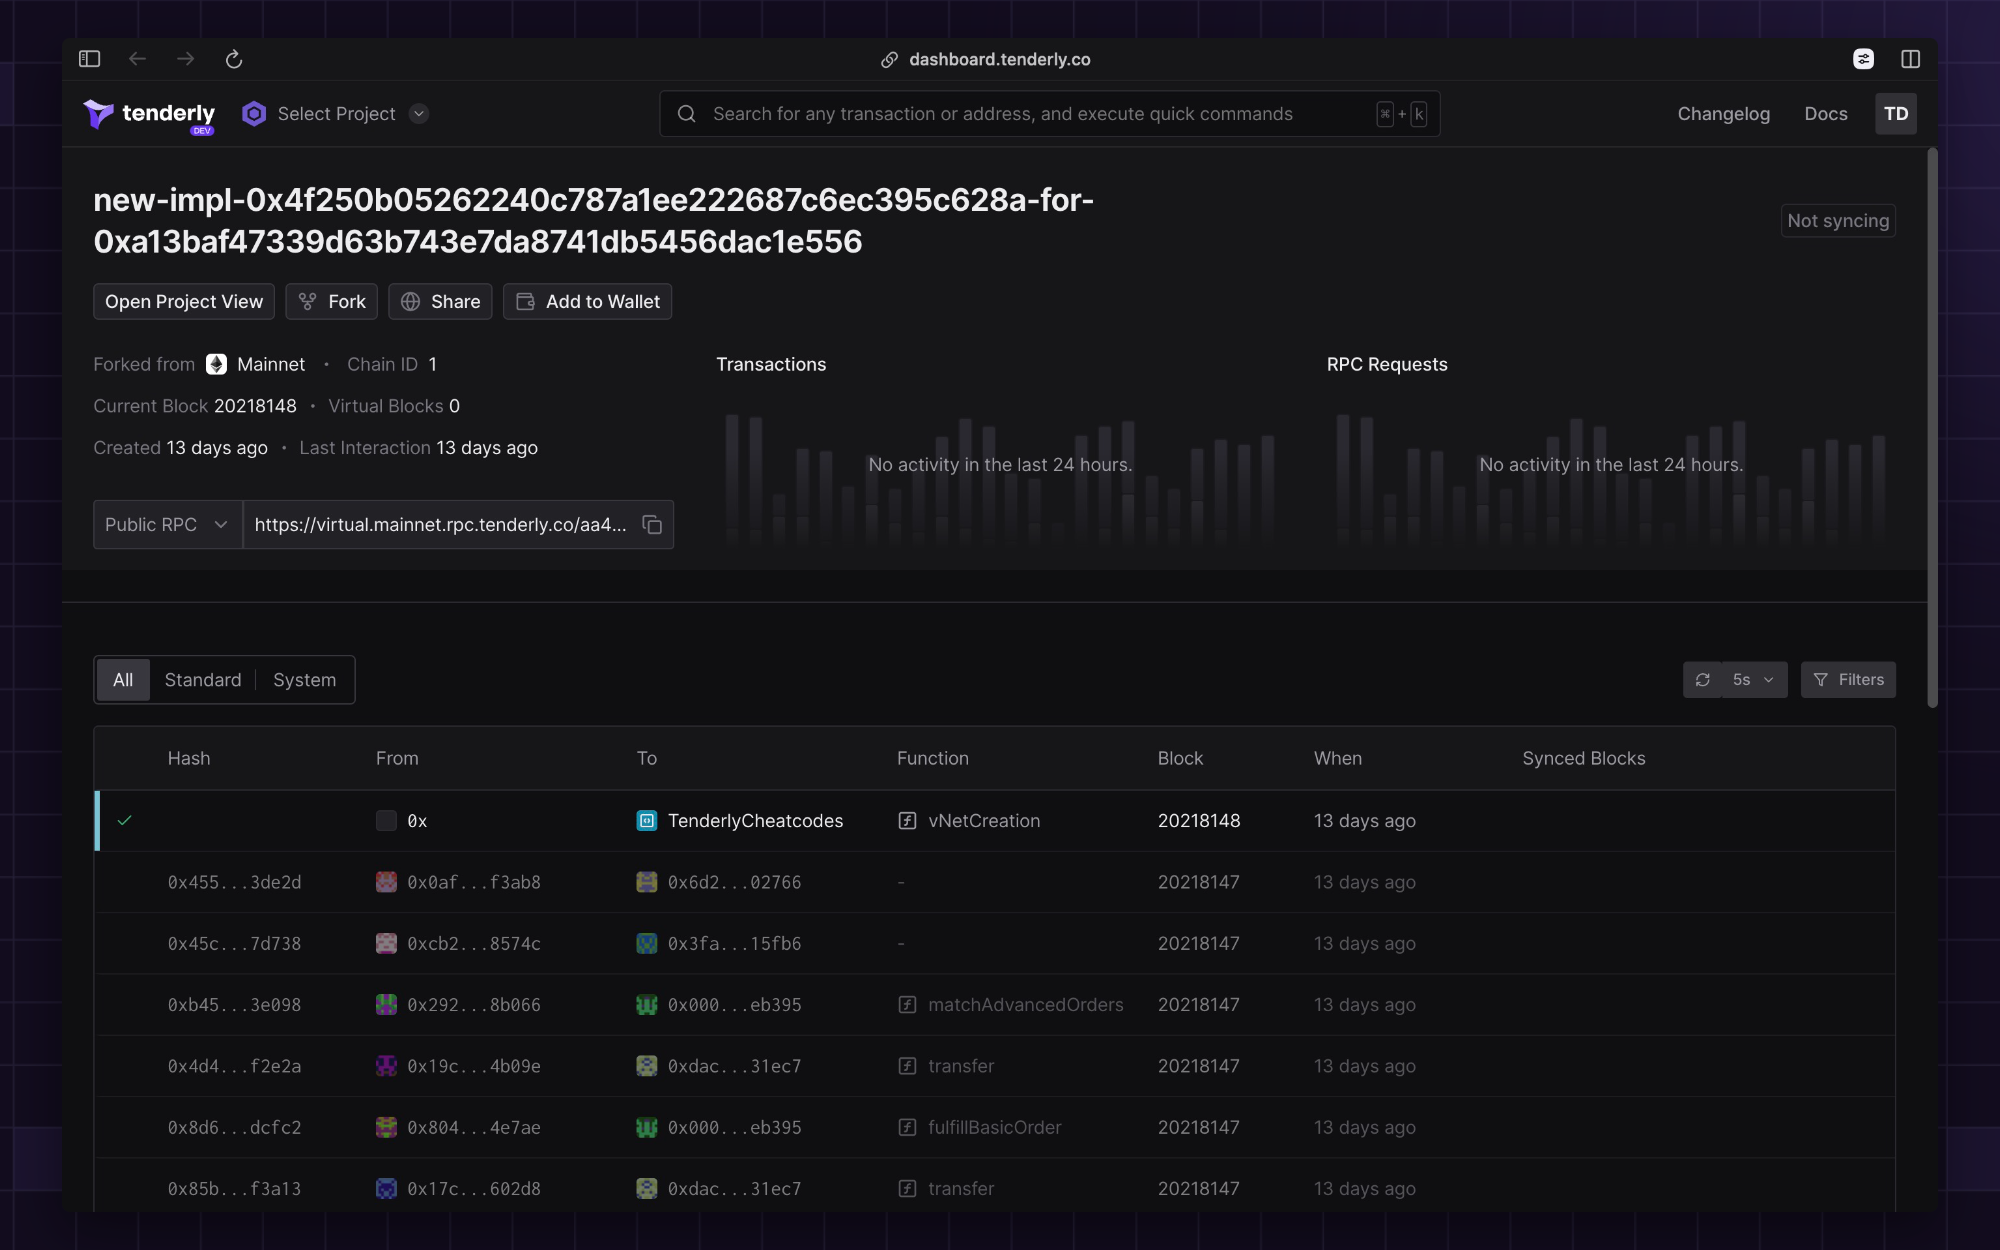Select the All transactions tab
Screen dimensions: 2000x1250
coord(122,678)
